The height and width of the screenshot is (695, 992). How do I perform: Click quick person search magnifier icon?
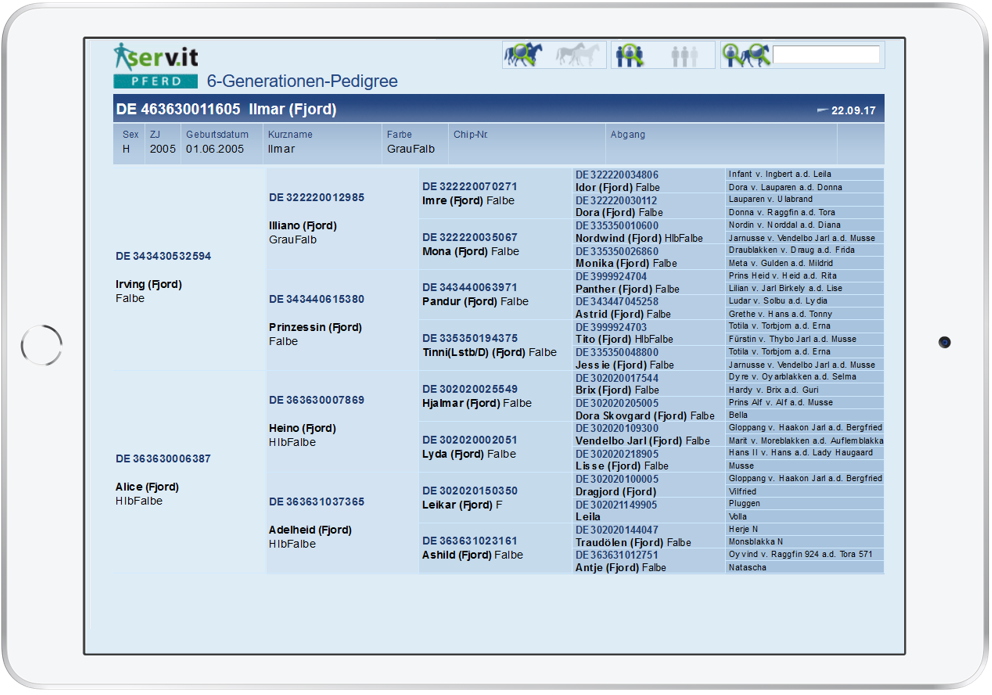tap(731, 55)
